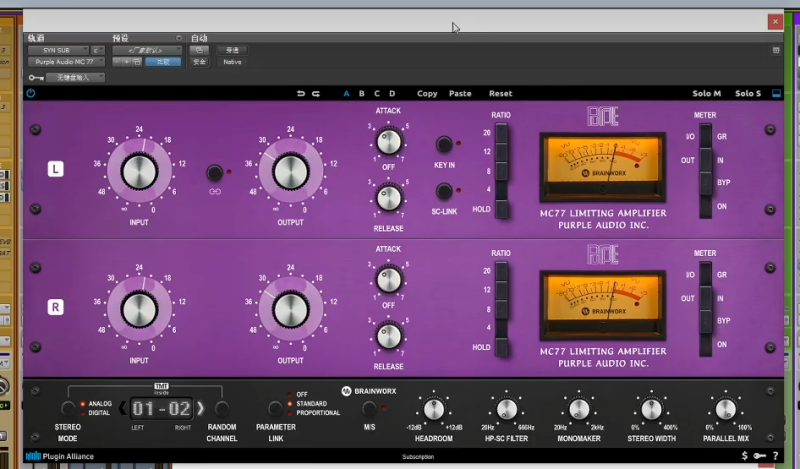Open the insert slot 'c' dropdown
Viewport: 800px width, 469px height.
[x=97, y=50]
